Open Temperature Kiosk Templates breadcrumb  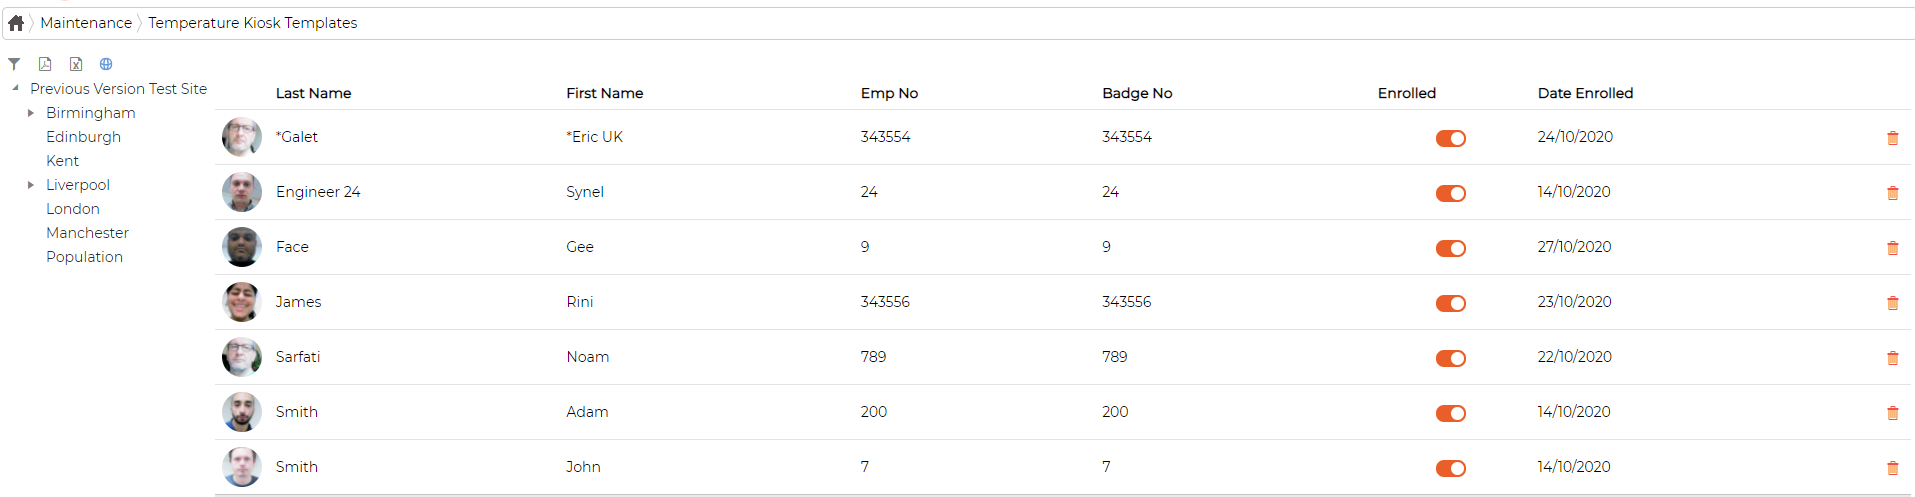pos(252,23)
